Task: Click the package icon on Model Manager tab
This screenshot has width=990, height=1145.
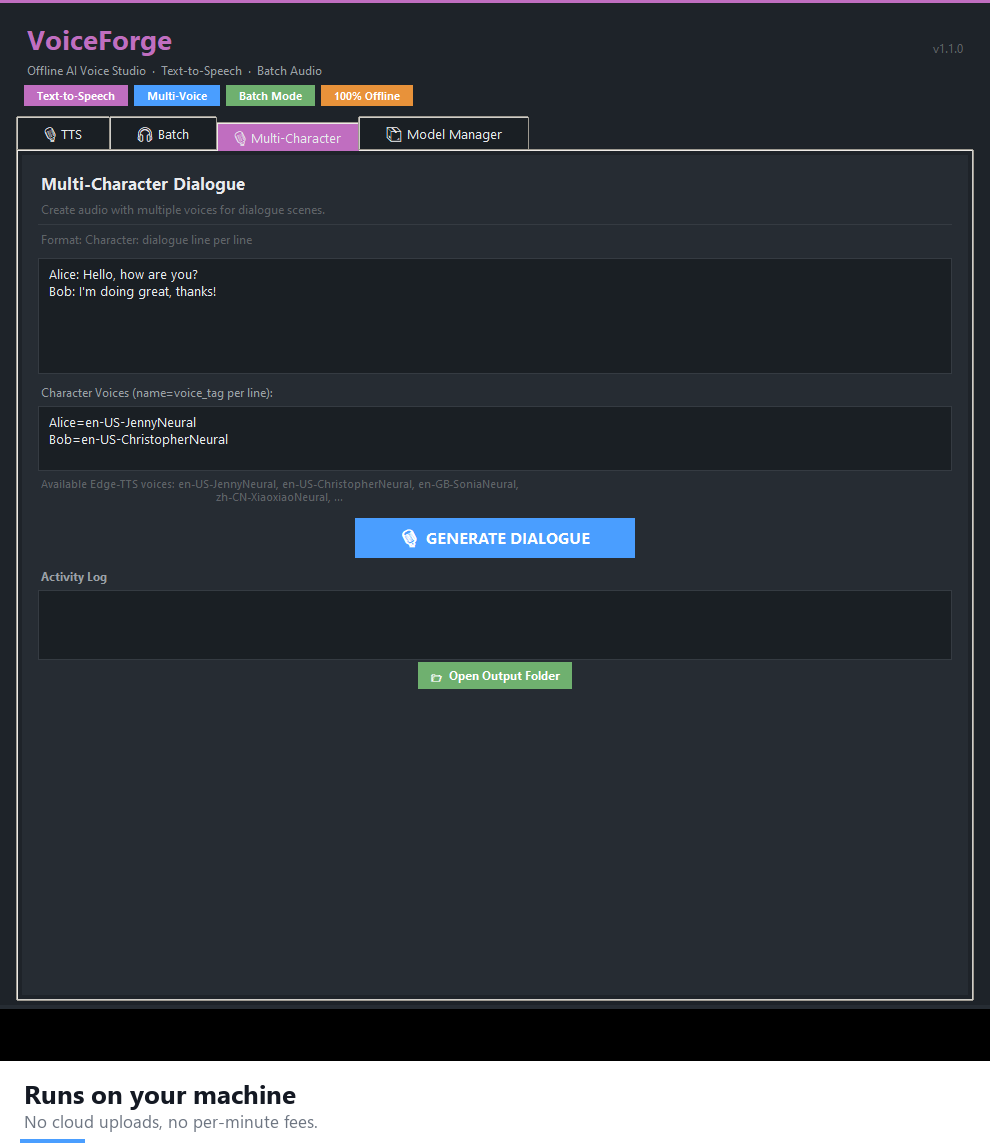Action: (394, 134)
